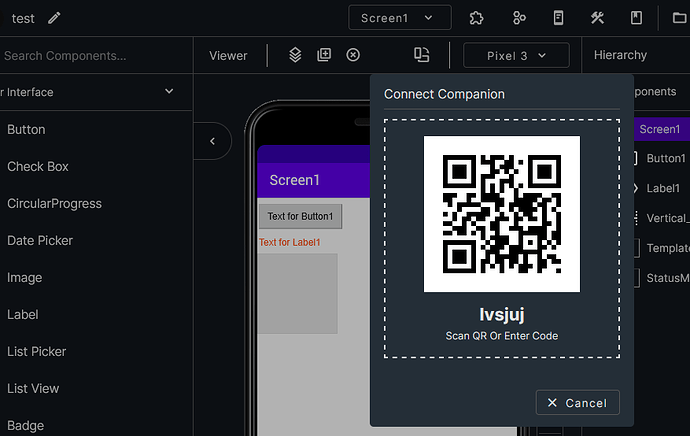
Task: Open the extensions puzzle icon
Action: tap(476, 18)
